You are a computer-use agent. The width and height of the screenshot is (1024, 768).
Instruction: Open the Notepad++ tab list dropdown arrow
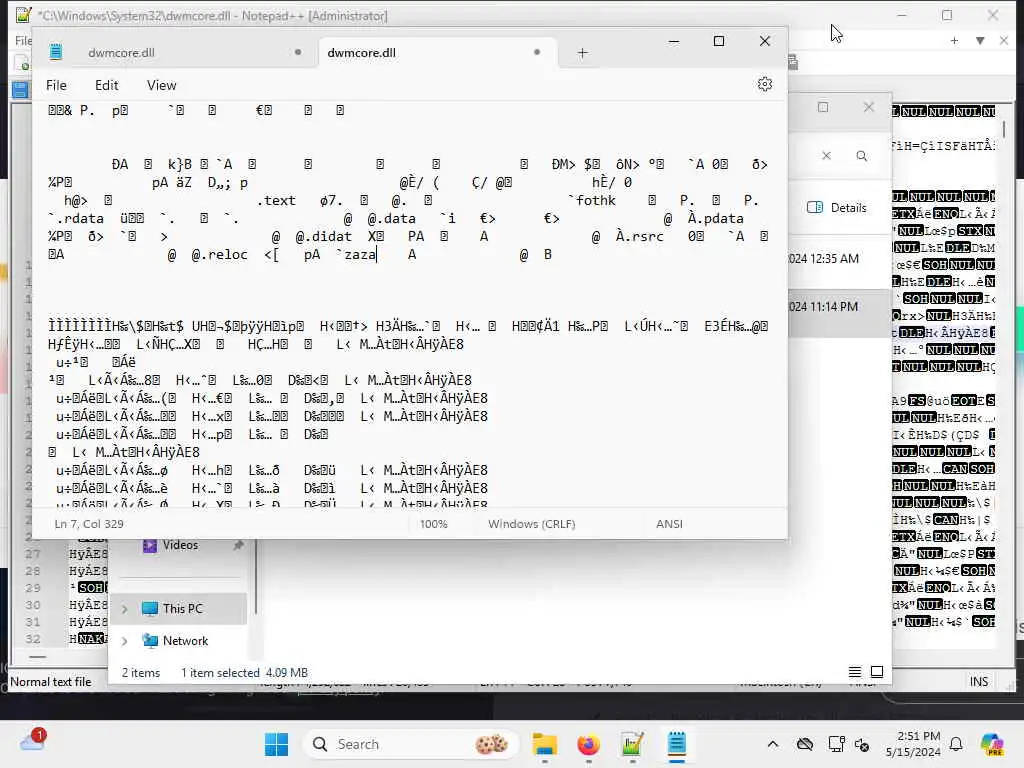coord(980,40)
